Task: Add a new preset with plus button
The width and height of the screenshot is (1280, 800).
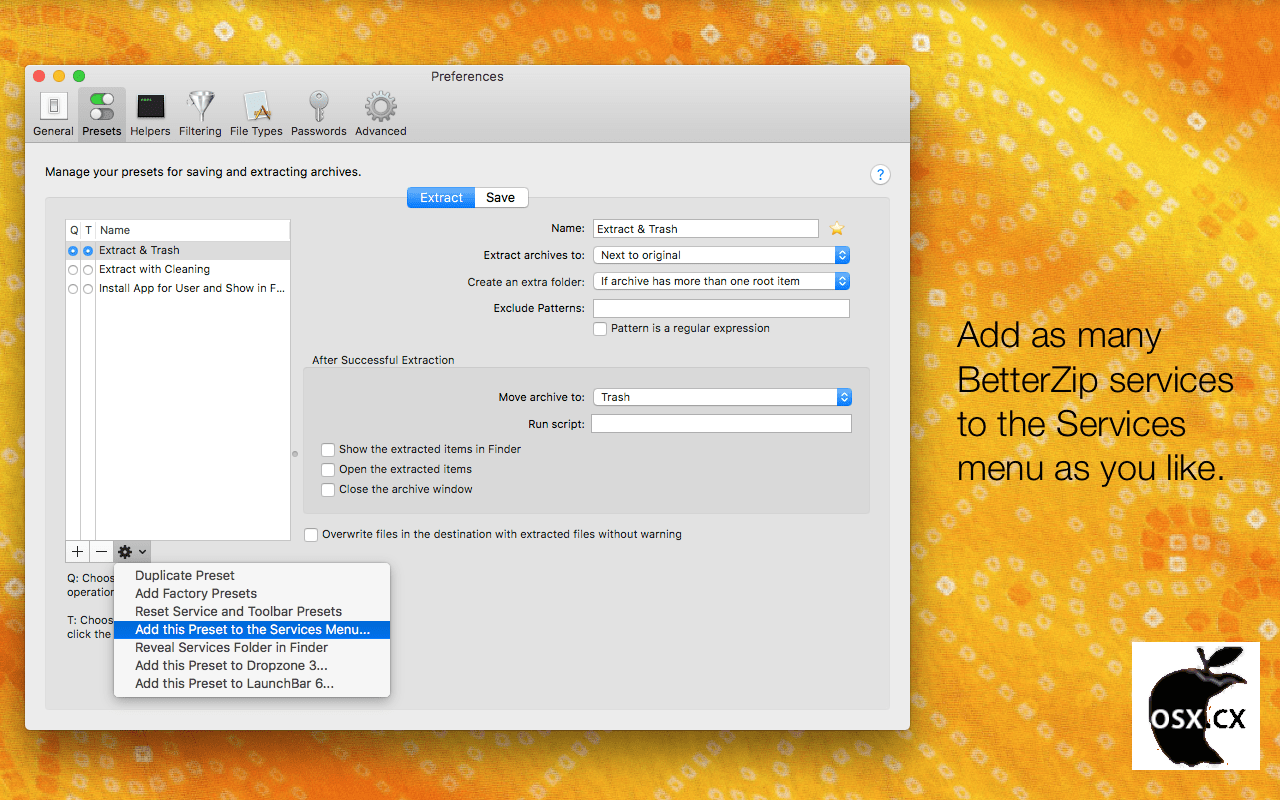Action: [78, 551]
